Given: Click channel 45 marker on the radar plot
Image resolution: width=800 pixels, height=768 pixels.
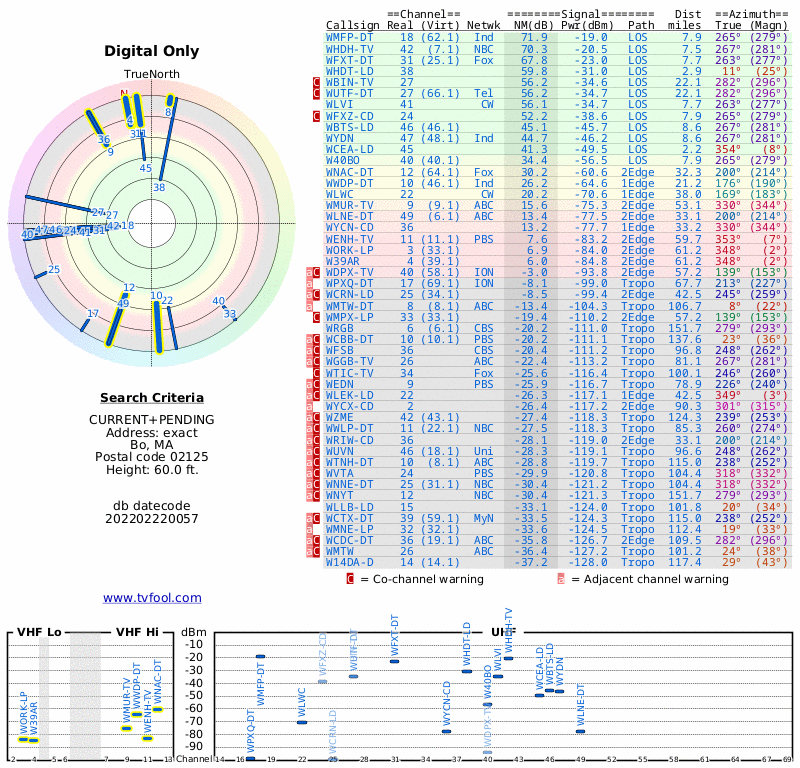Looking at the screenshot, I should (x=145, y=168).
